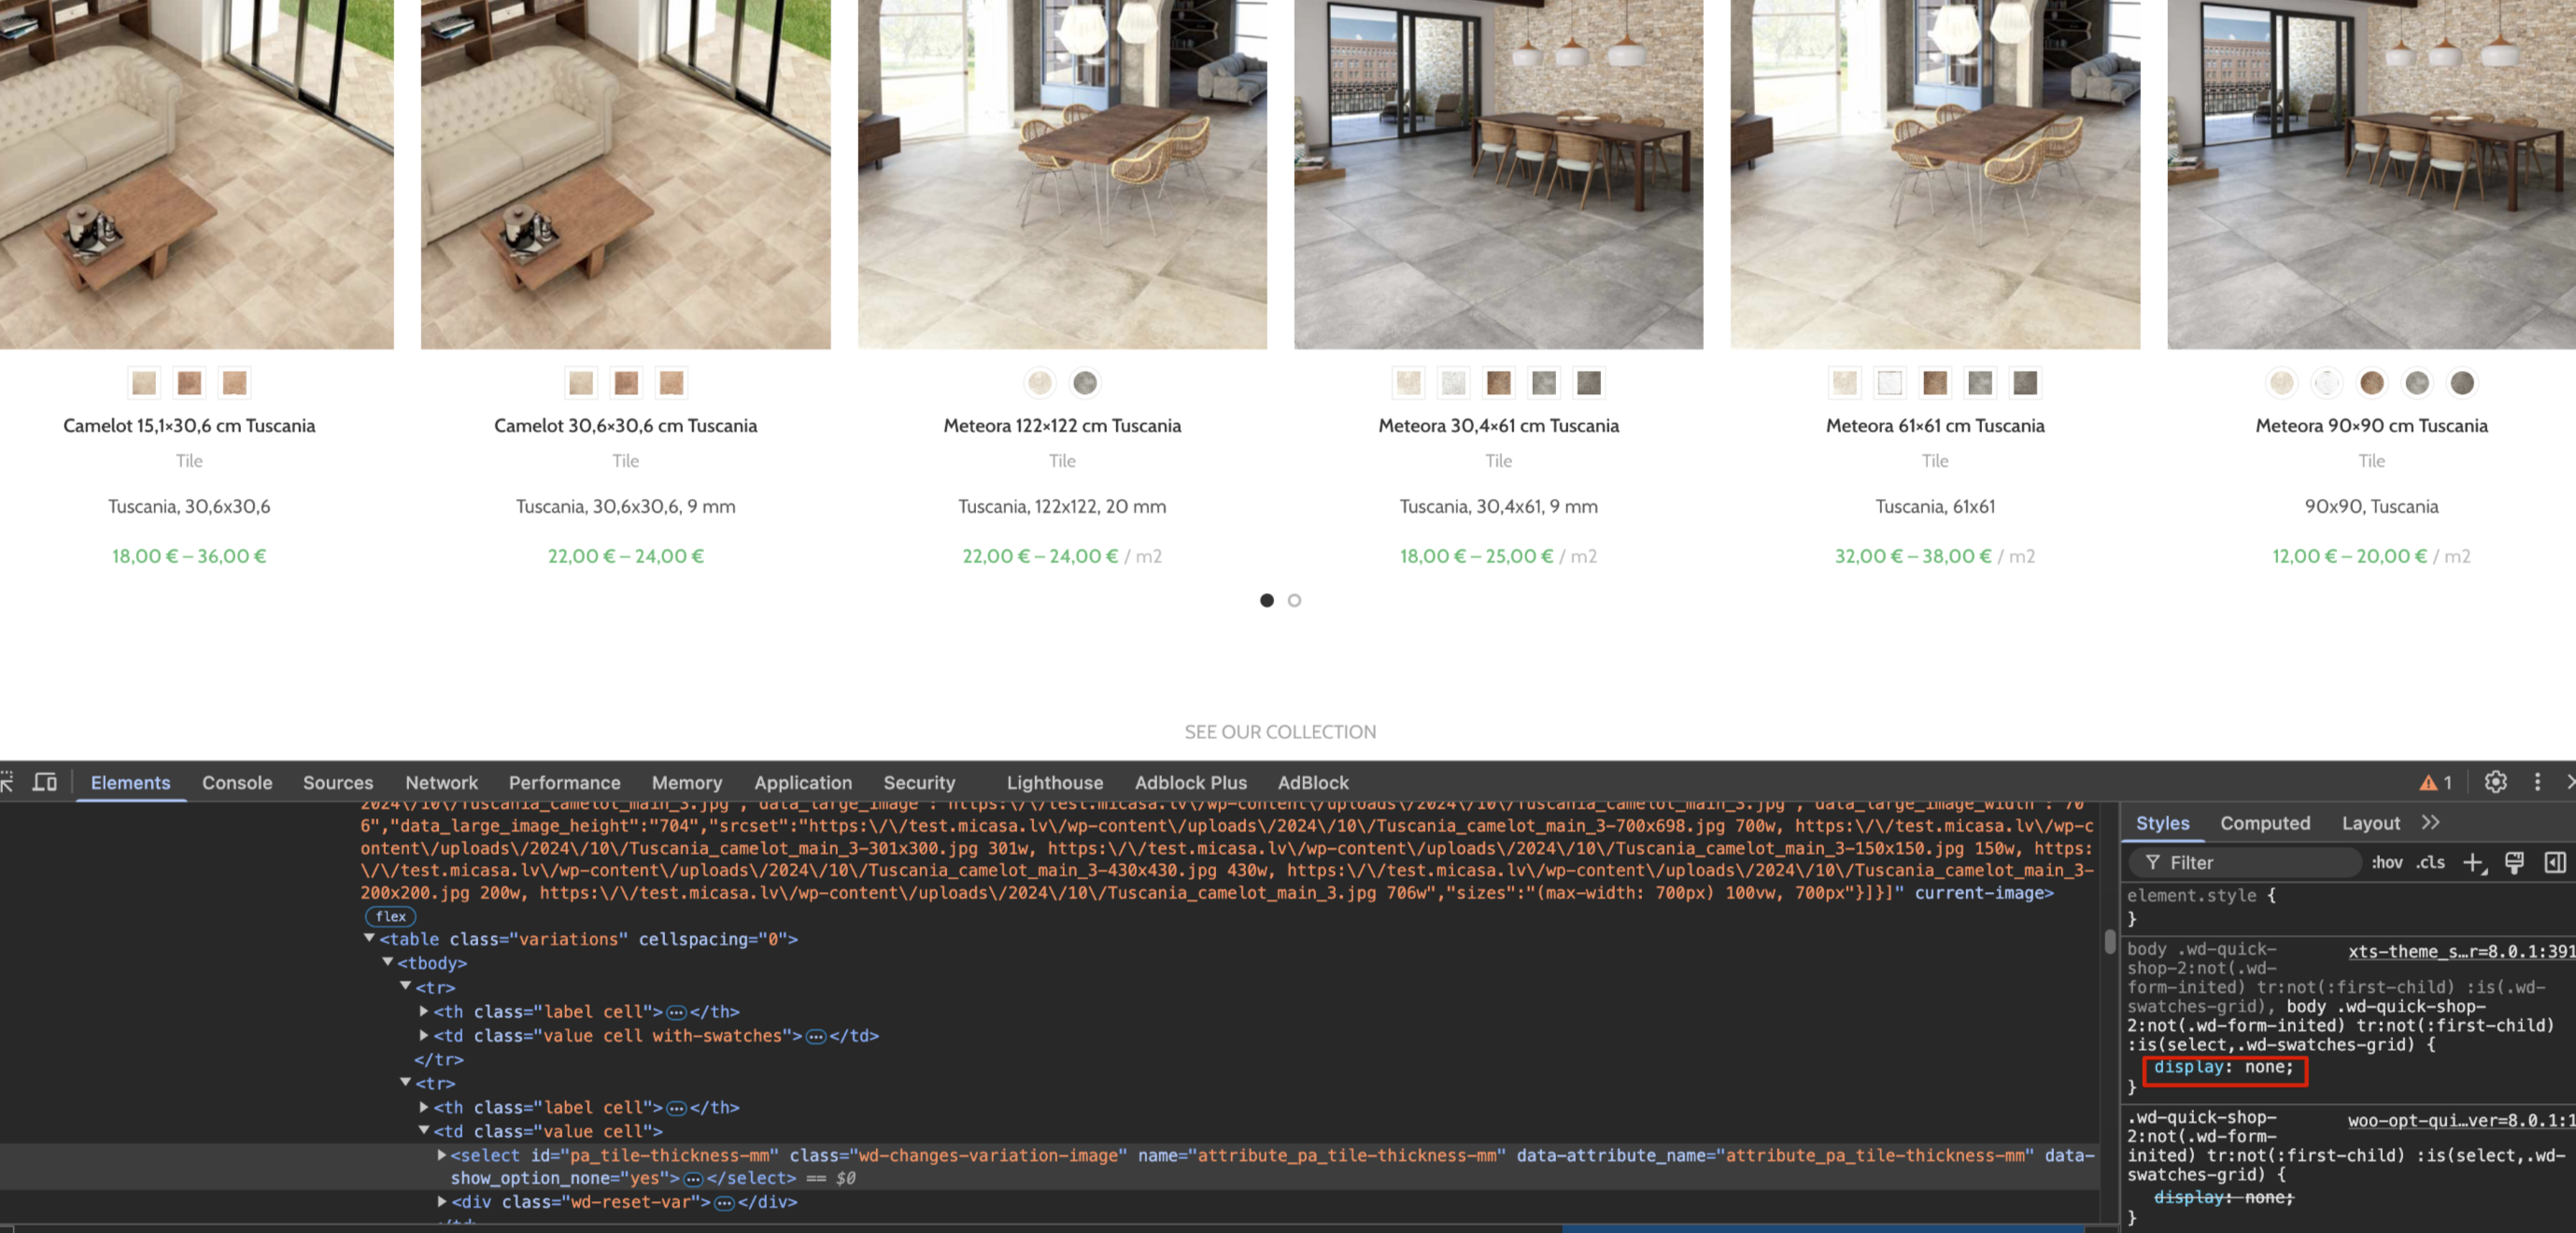The height and width of the screenshot is (1233, 2576).
Task: Click the warning issues counter
Action: [2435, 782]
